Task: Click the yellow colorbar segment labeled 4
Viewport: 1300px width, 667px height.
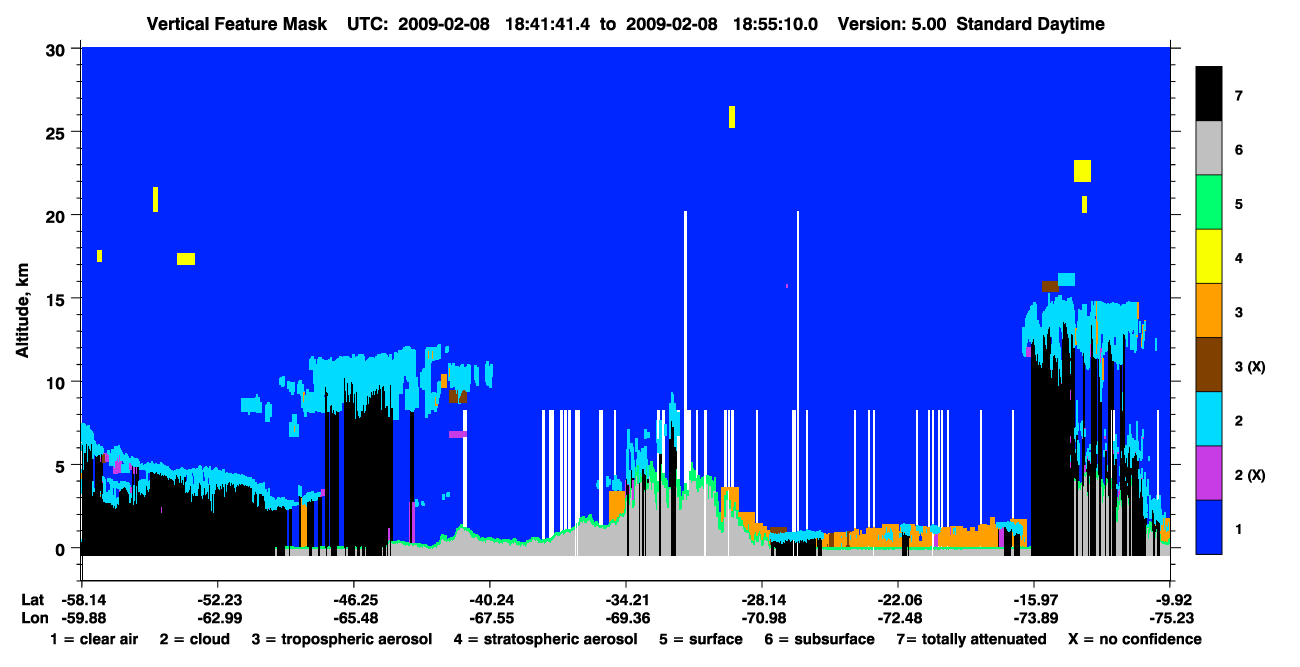Action: (1209, 256)
